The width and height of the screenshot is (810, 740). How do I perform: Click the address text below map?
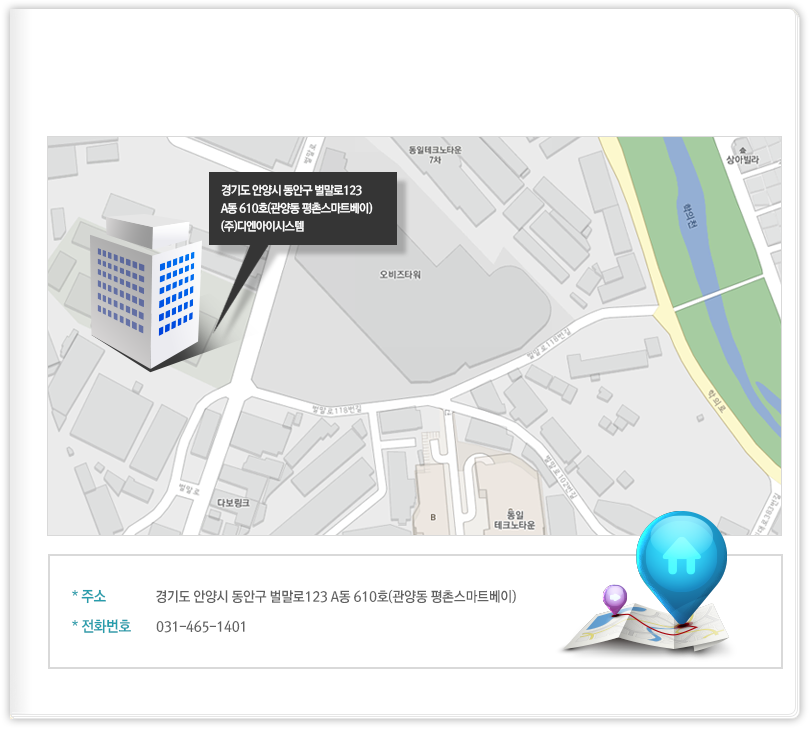click(336, 597)
